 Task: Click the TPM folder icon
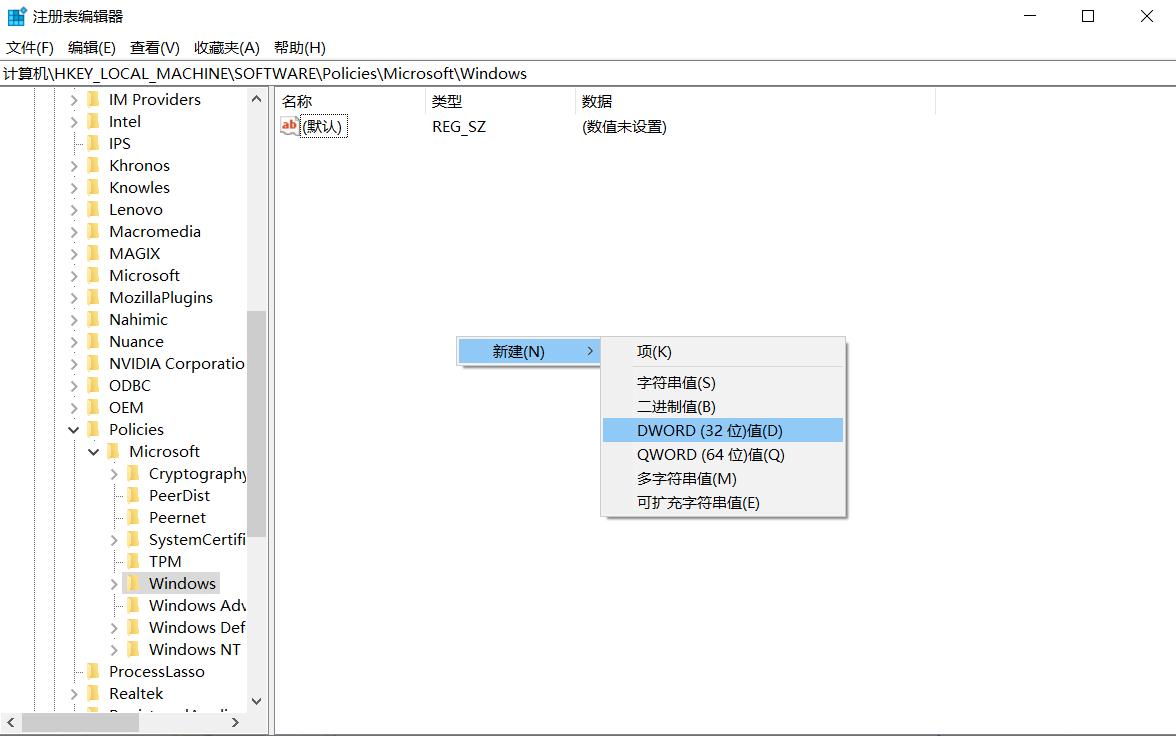(x=134, y=561)
